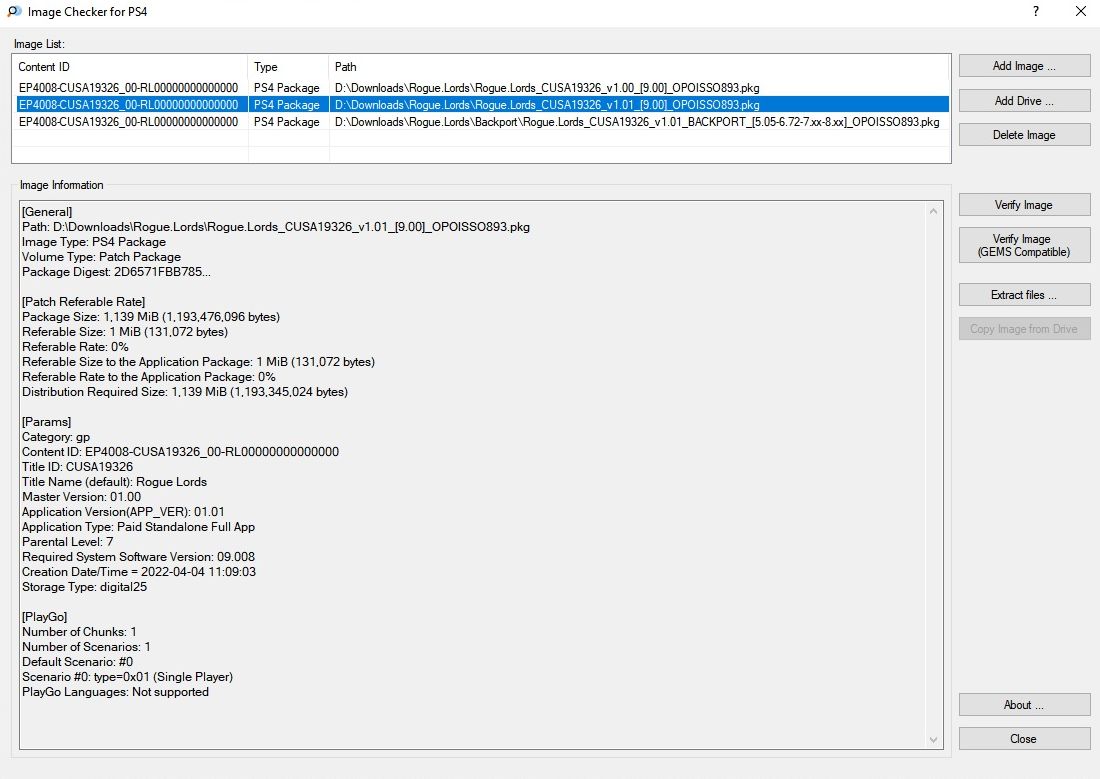The image size is (1100, 779).
Task: Open the Add Drive dialog
Action: tap(1024, 100)
